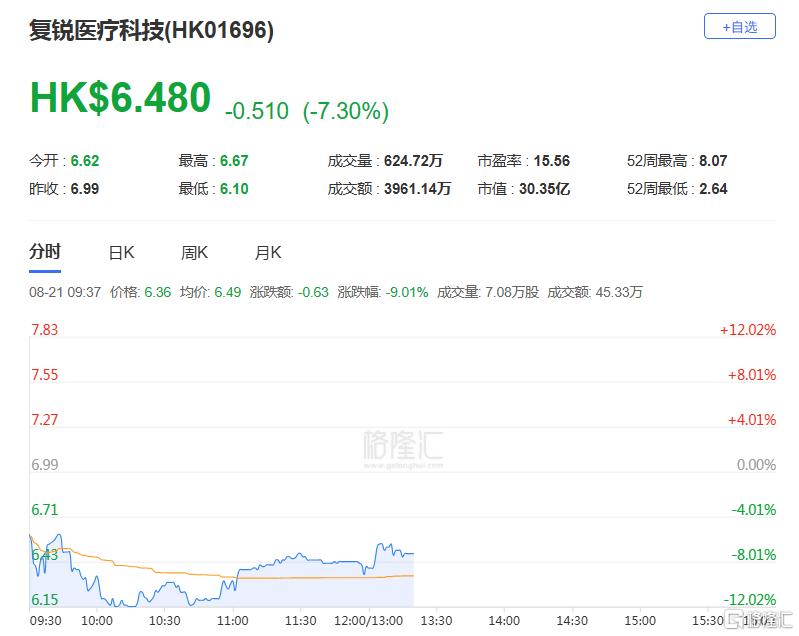
Task: Switch to the 分时 intraday tab
Action: coord(45,252)
